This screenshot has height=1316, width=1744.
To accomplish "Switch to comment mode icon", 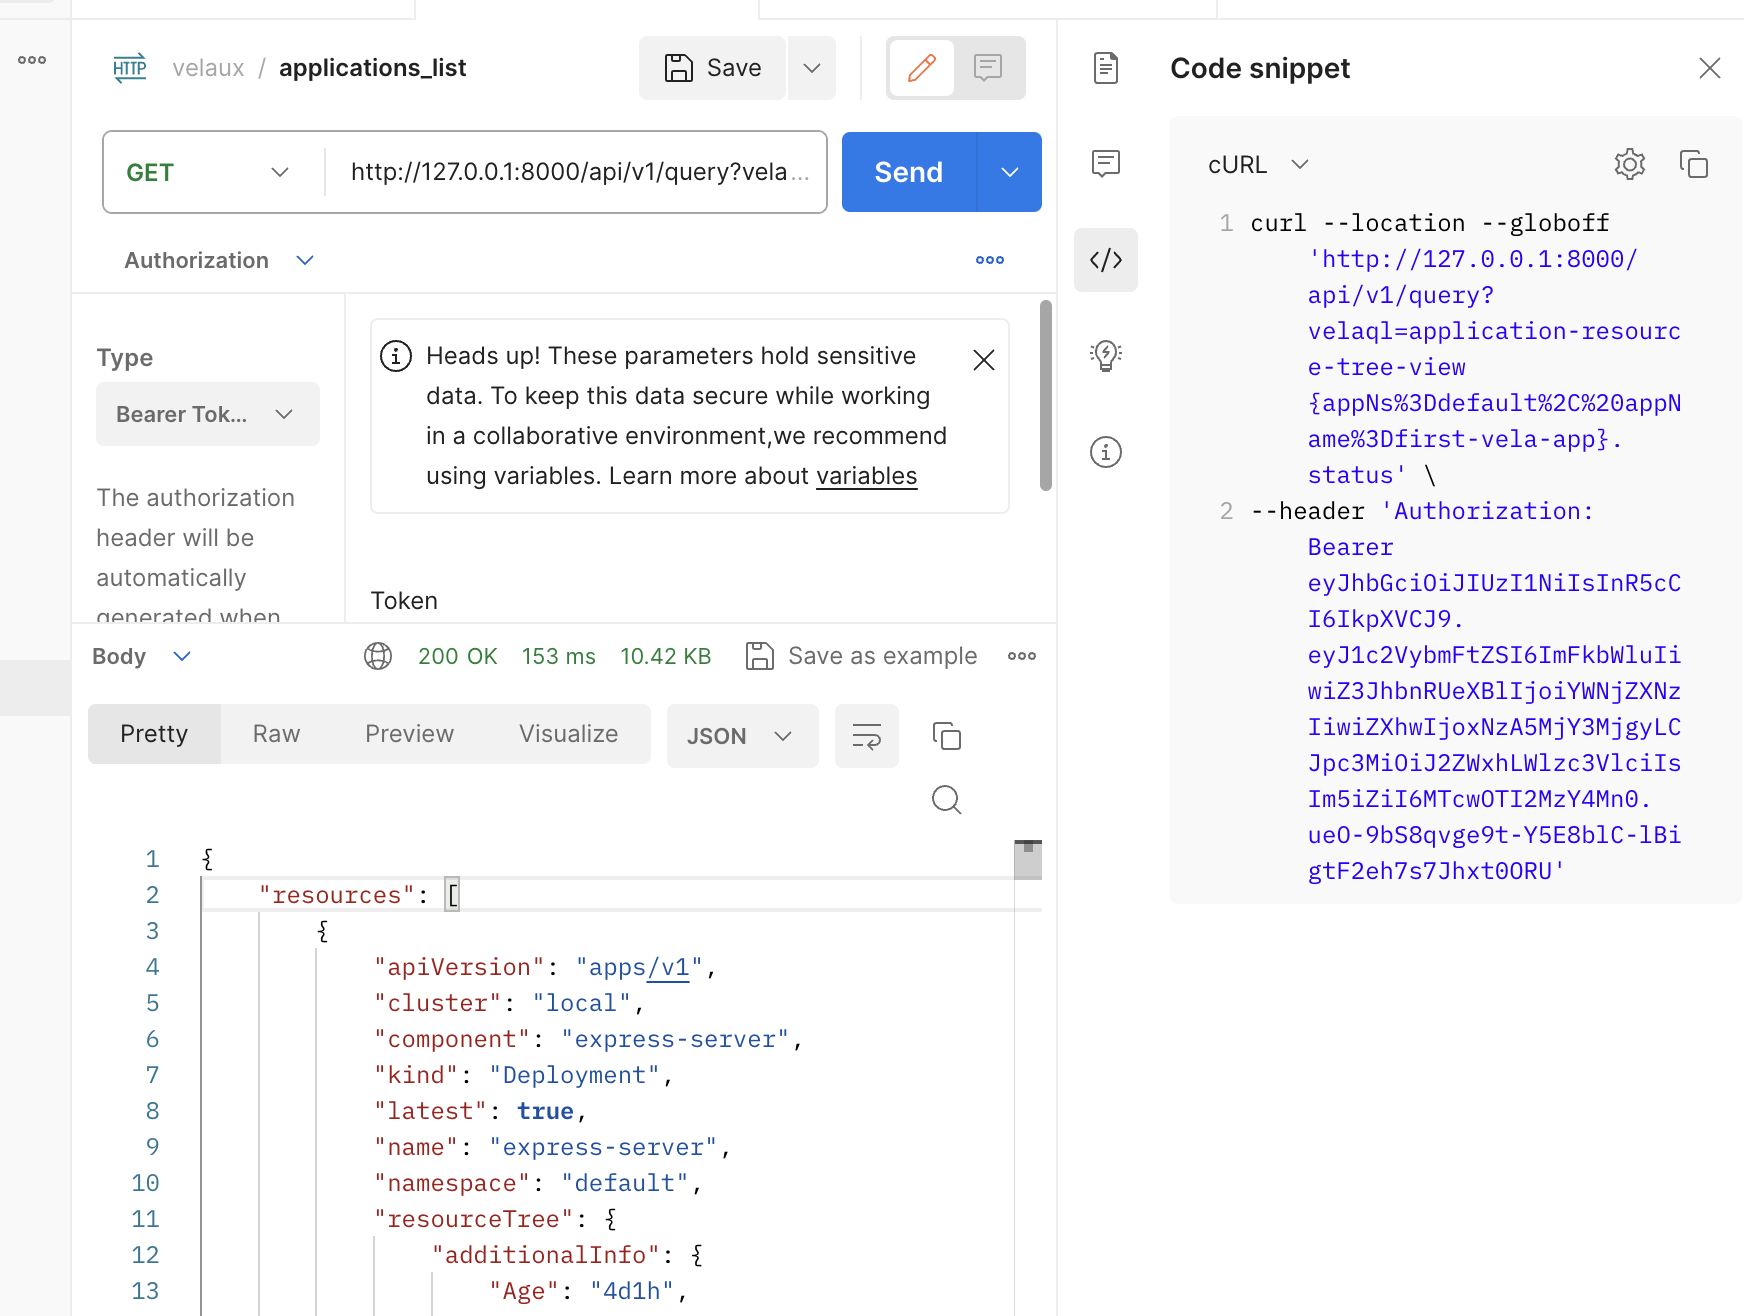I will 988,68.
